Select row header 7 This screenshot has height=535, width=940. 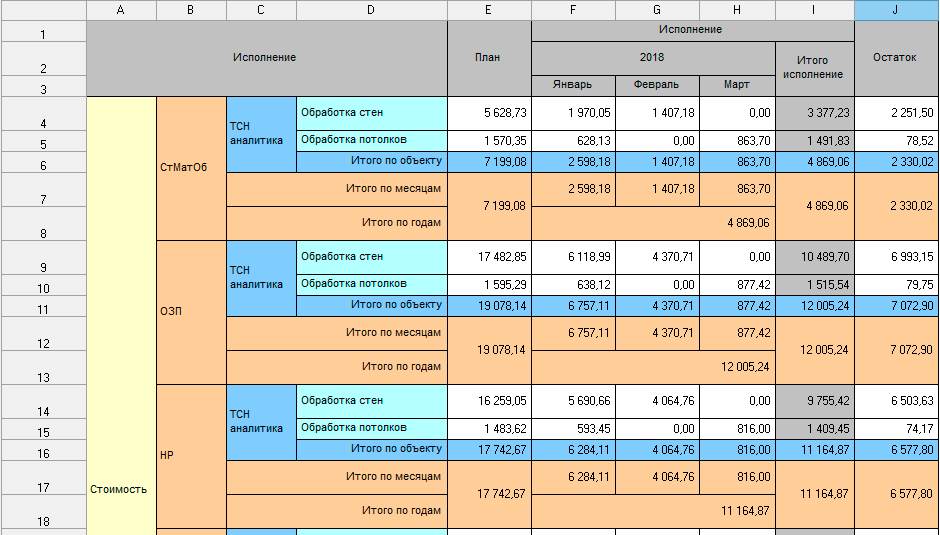coord(43,190)
